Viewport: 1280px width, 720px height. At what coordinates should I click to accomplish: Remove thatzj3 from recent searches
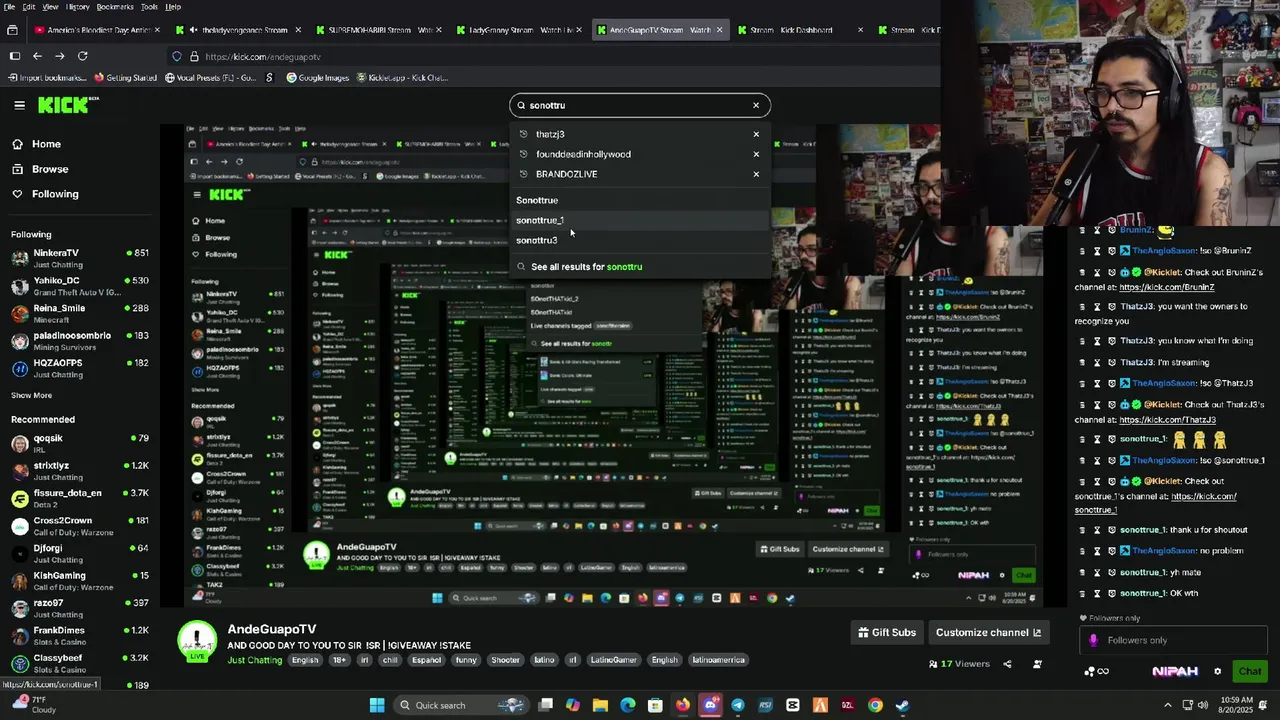pyautogui.click(x=756, y=134)
